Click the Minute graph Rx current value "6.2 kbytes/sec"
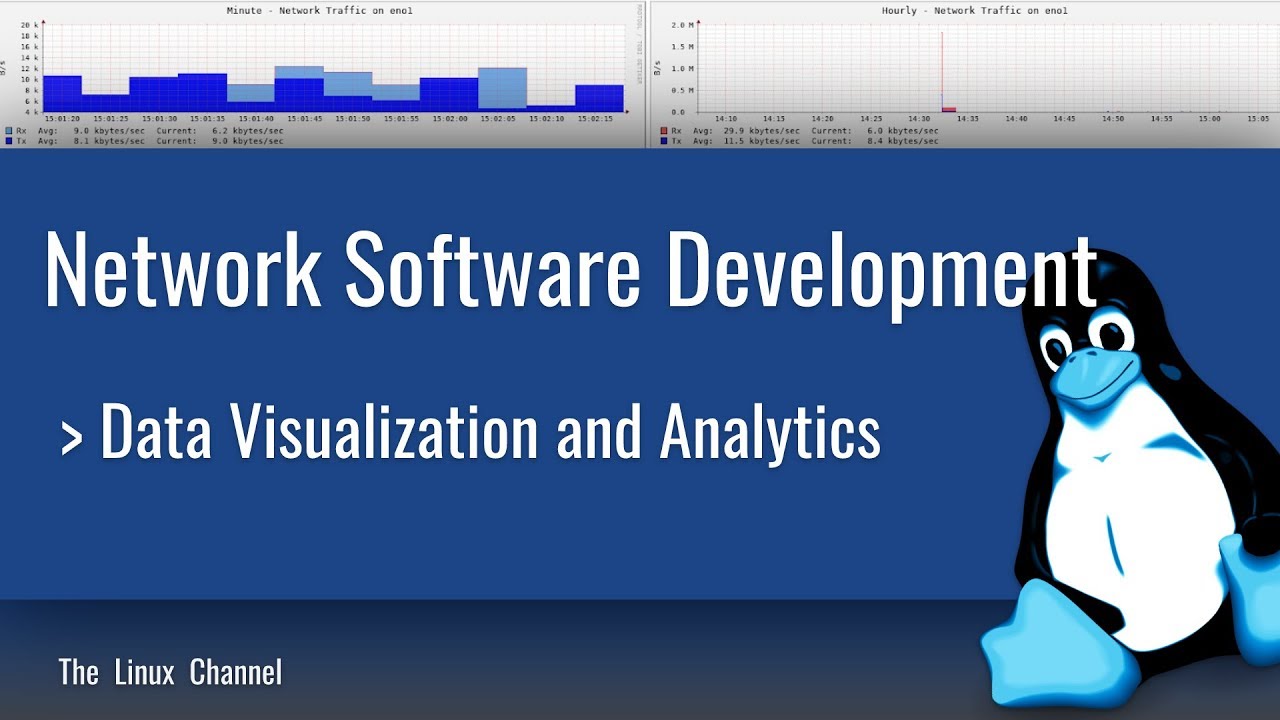Image resolution: width=1280 pixels, height=720 pixels. point(248,131)
